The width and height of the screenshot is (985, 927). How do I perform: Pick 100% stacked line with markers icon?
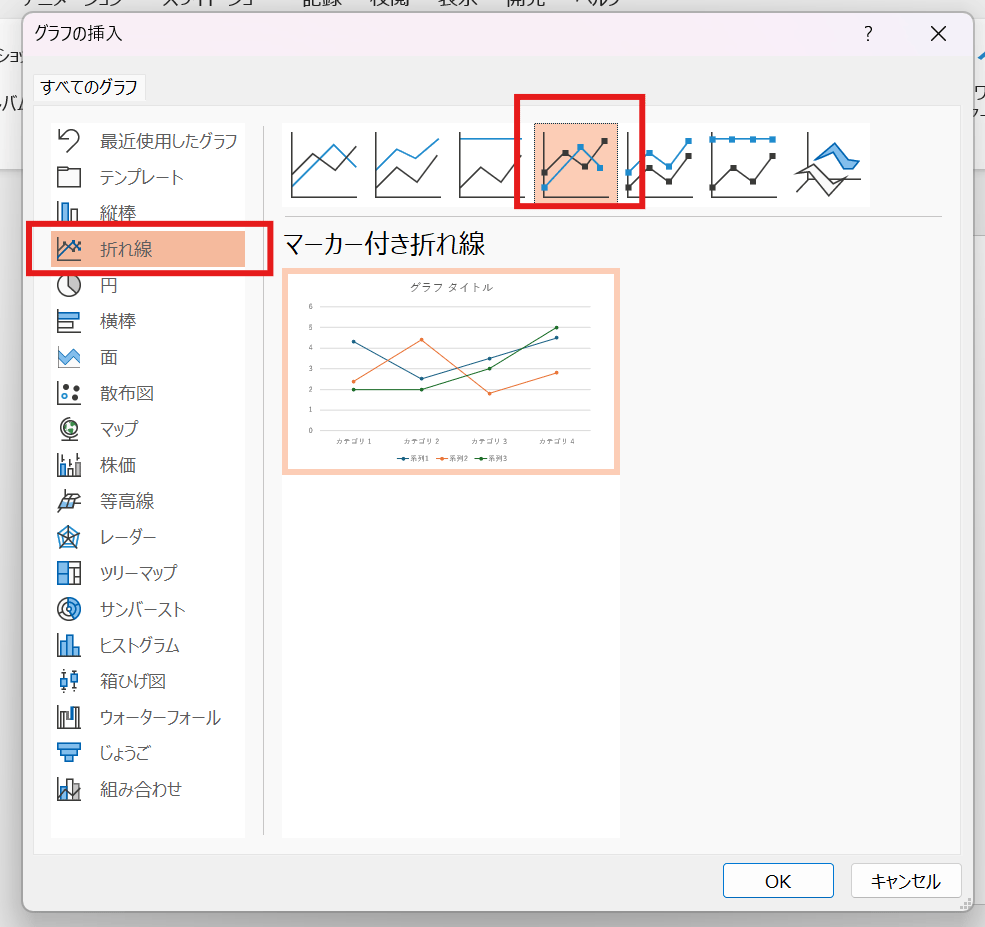(744, 164)
